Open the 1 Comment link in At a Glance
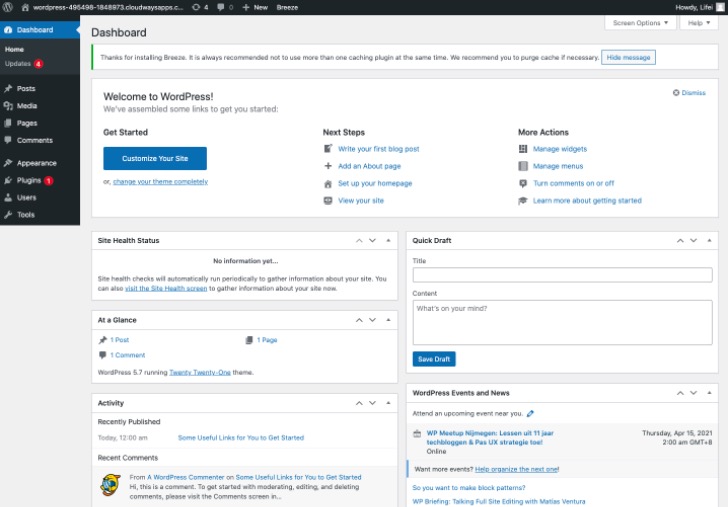This screenshot has height=507, width=728. click(128, 355)
